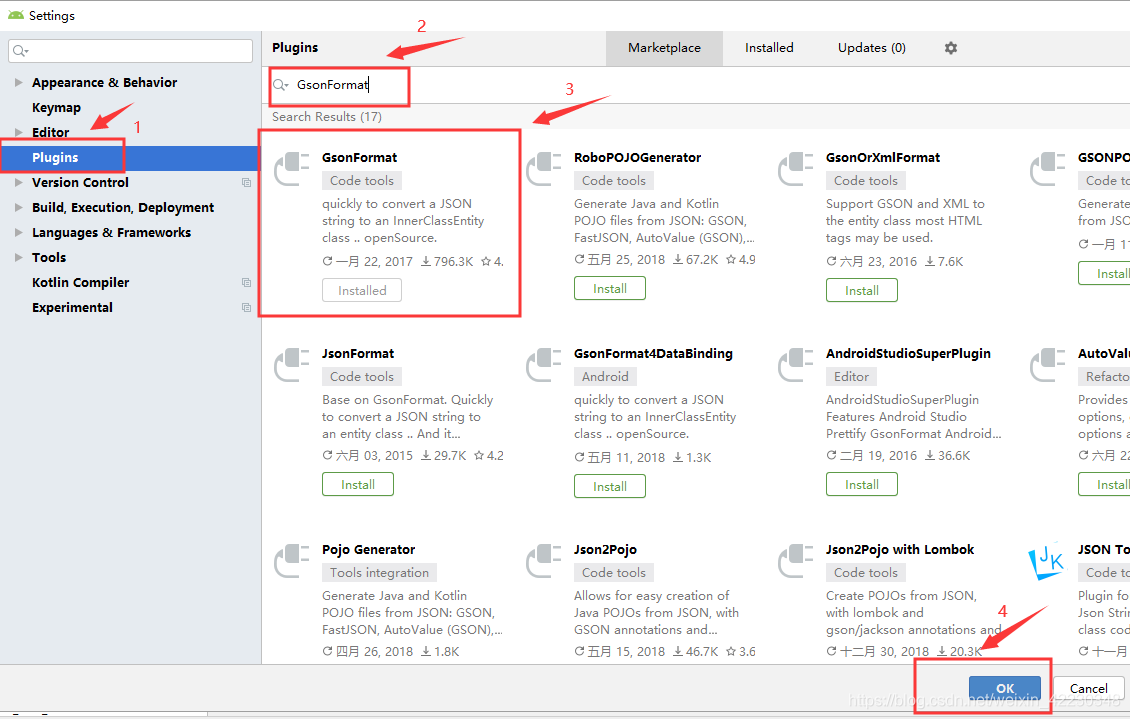Click the AndroidStudioSuperPlugin plugin icon

[x=796, y=365]
